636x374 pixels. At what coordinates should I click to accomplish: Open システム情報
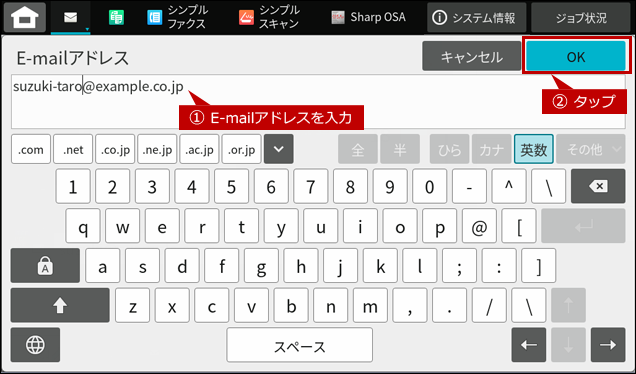click(477, 17)
